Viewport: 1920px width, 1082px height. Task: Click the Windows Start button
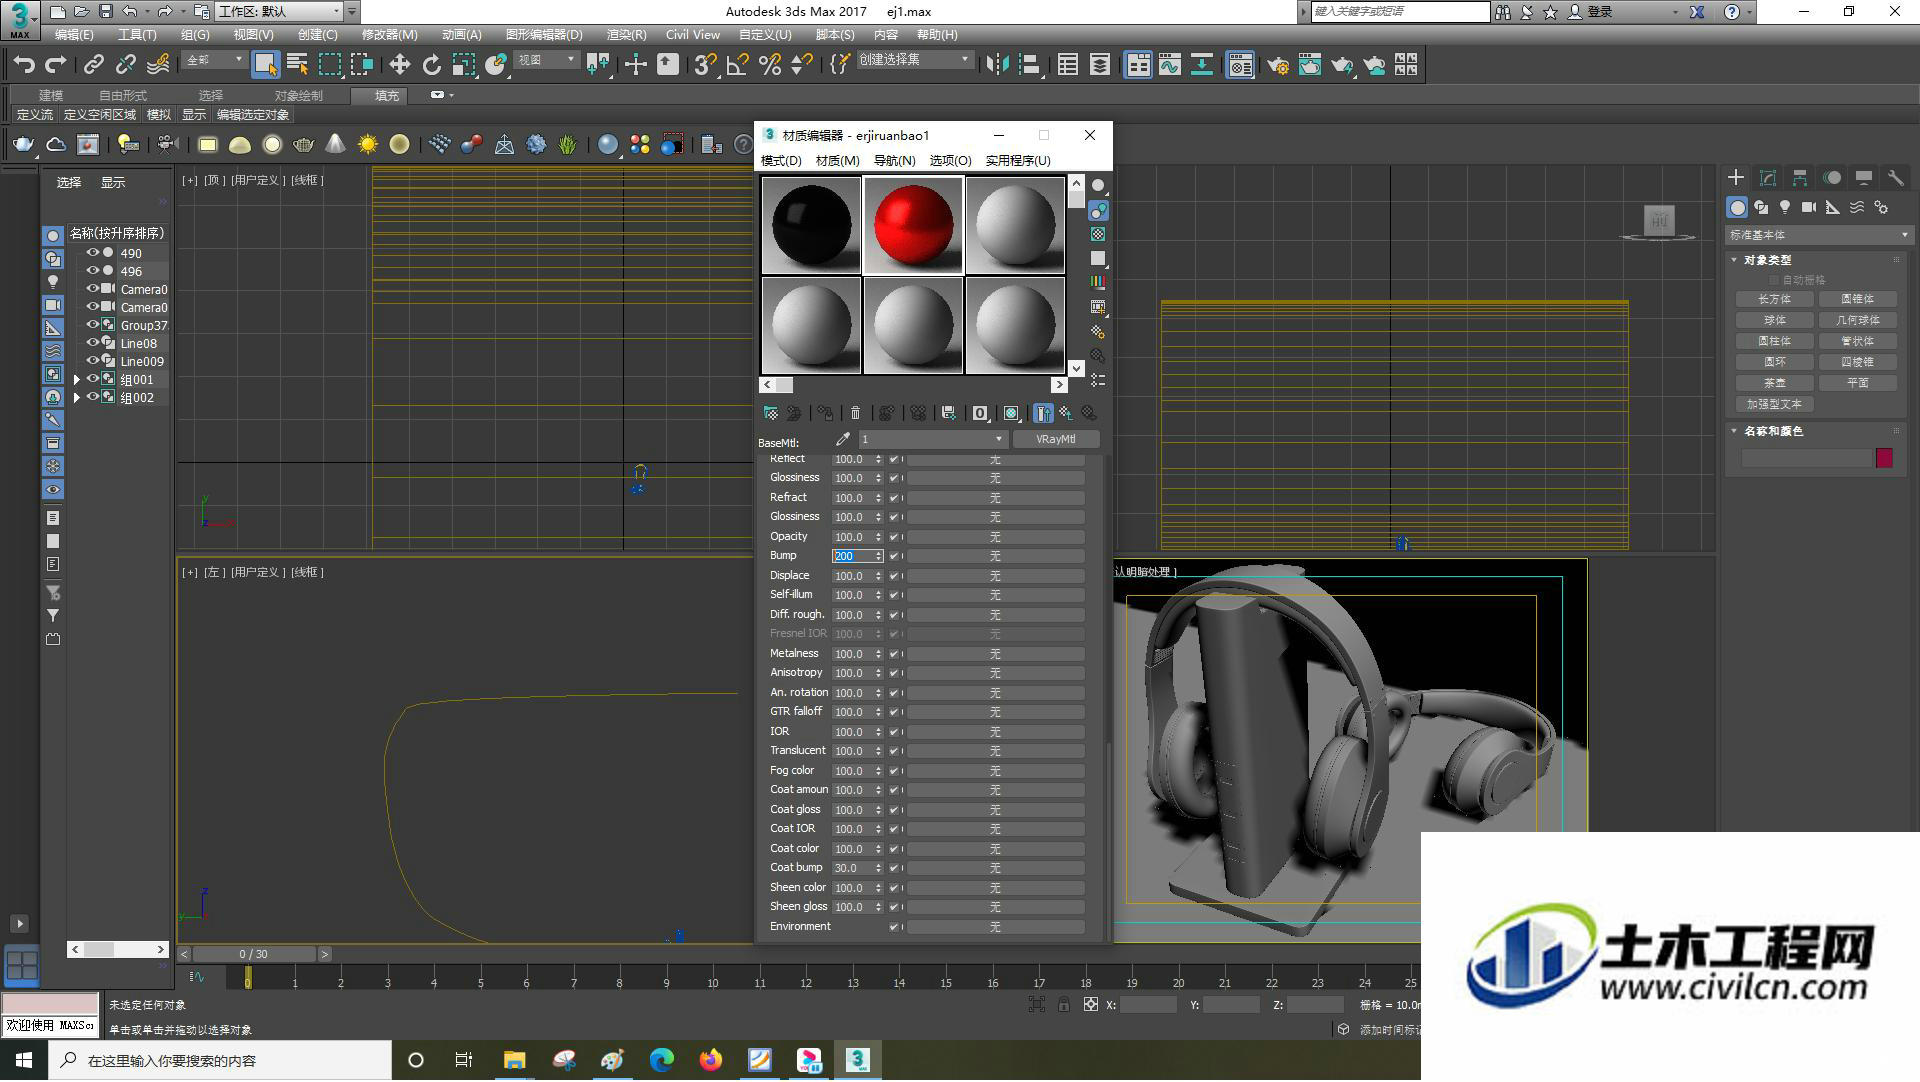[24, 1060]
